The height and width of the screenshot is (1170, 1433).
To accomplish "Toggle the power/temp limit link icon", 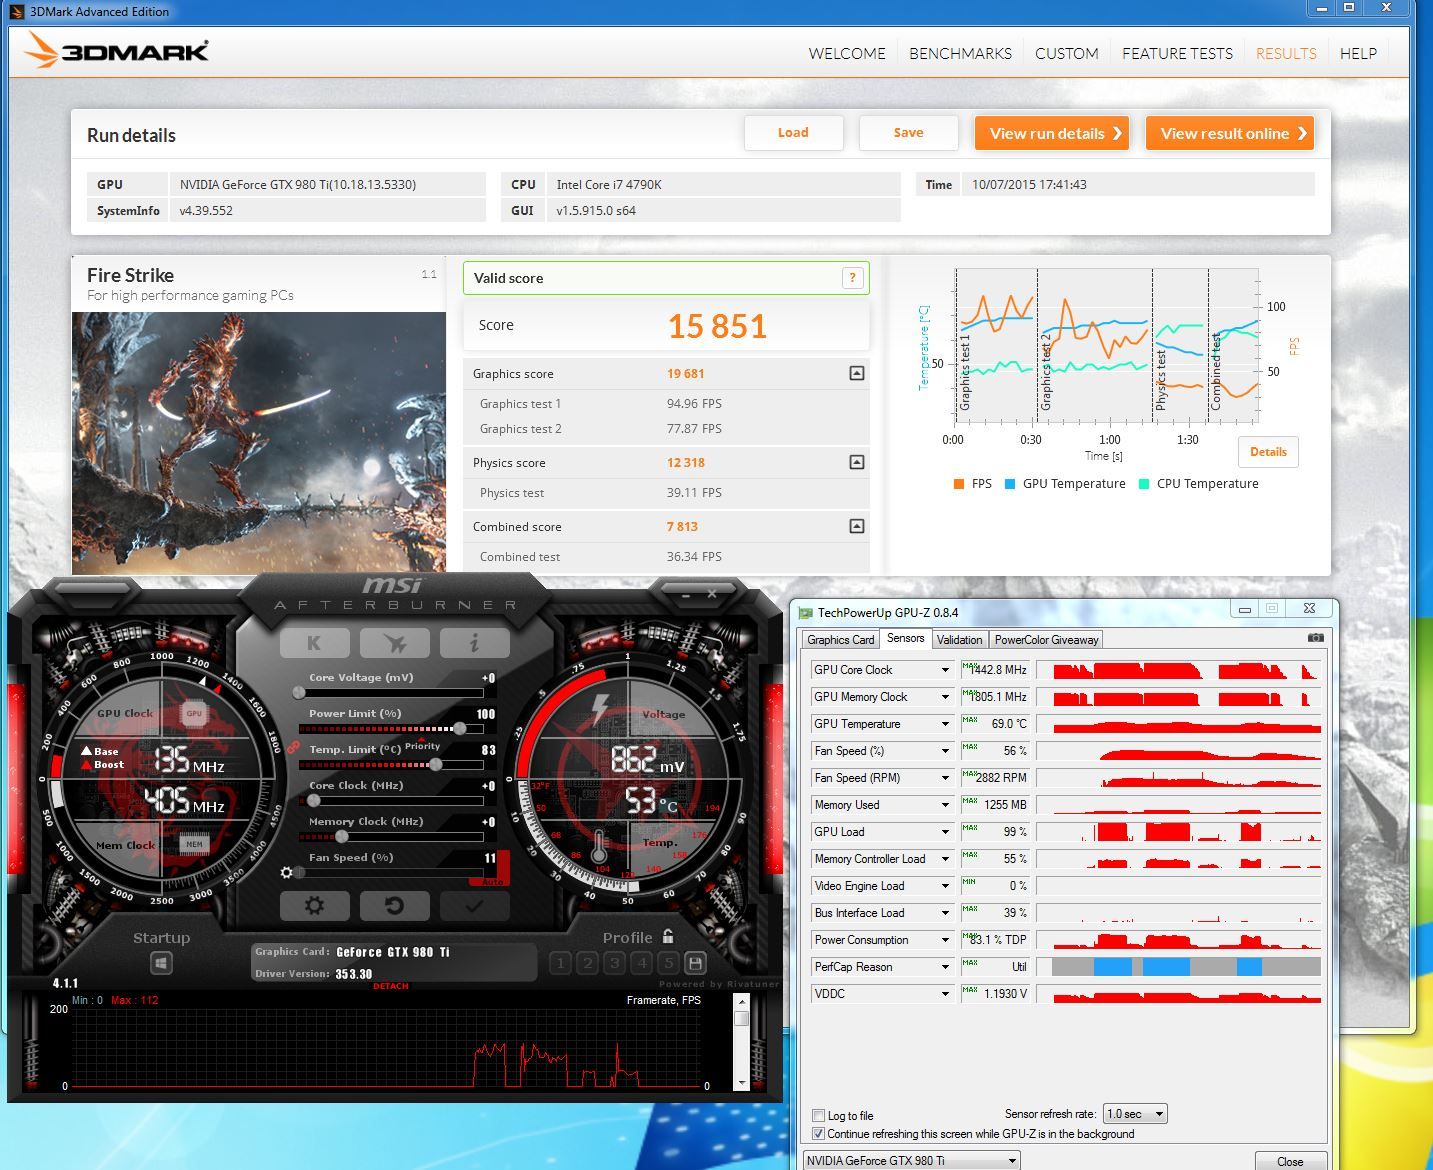I will pos(294,746).
